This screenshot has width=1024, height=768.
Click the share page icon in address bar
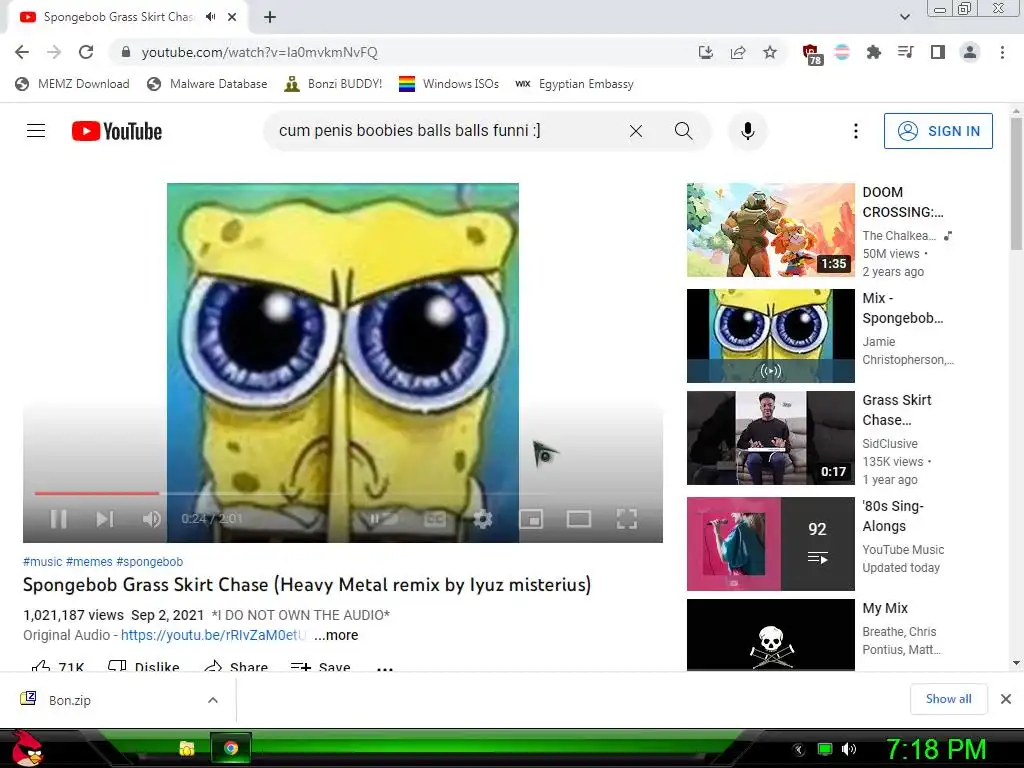738,52
